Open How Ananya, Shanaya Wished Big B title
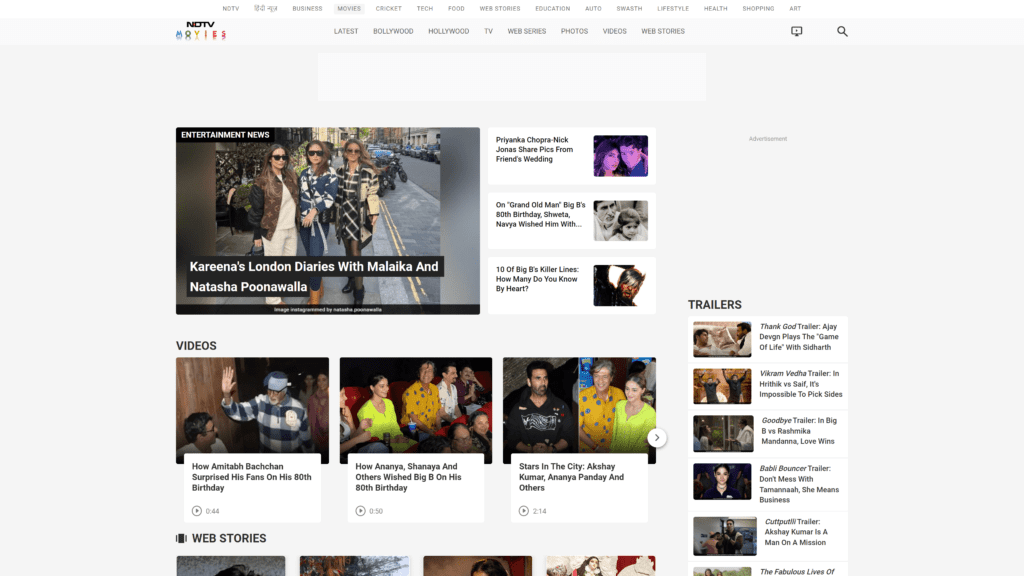 [x=409, y=477]
